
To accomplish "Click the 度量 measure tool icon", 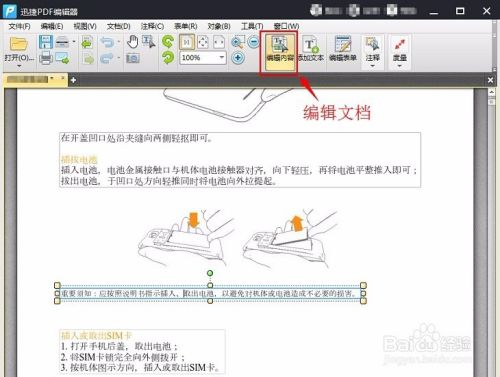I will 399,45.
